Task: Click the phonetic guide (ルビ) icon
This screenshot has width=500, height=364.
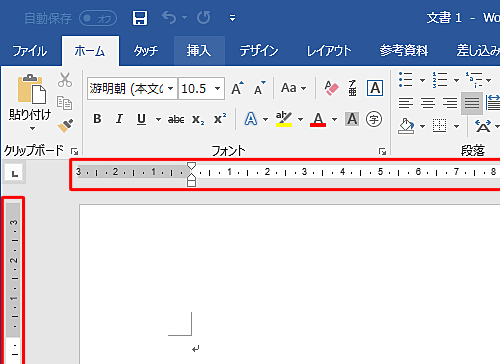Action: pos(352,88)
